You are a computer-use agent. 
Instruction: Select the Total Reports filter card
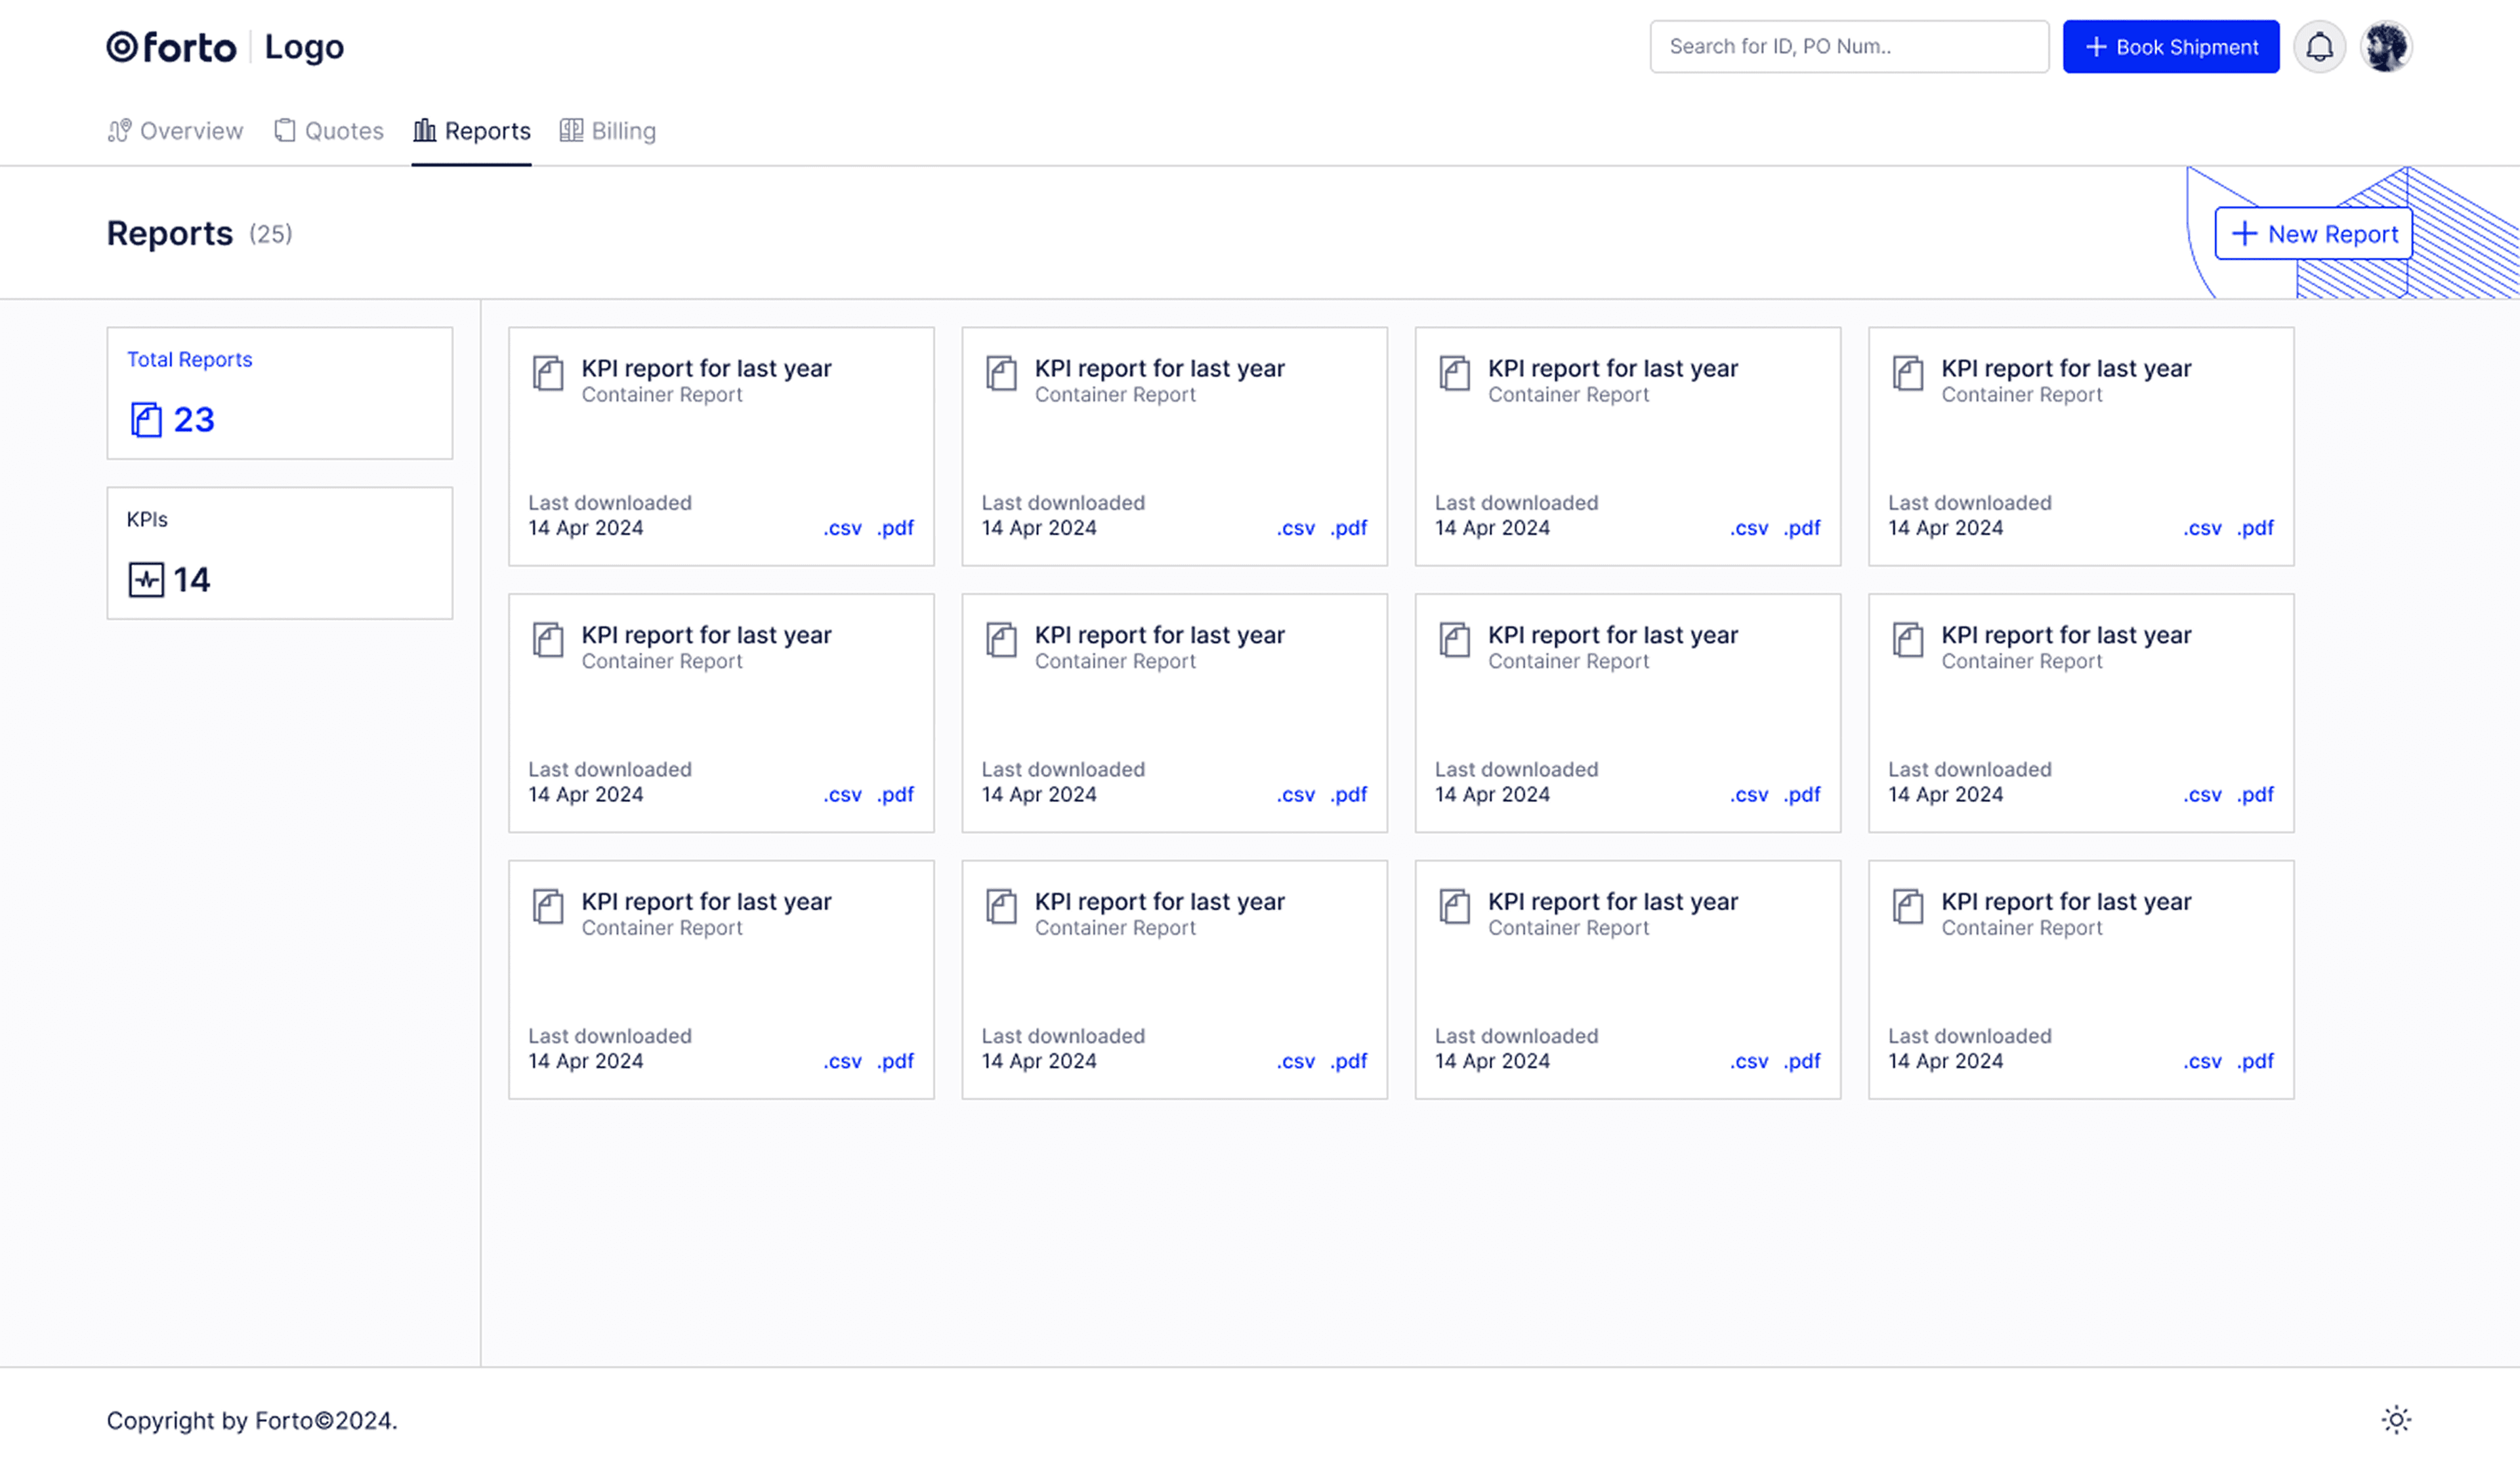coord(280,393)
